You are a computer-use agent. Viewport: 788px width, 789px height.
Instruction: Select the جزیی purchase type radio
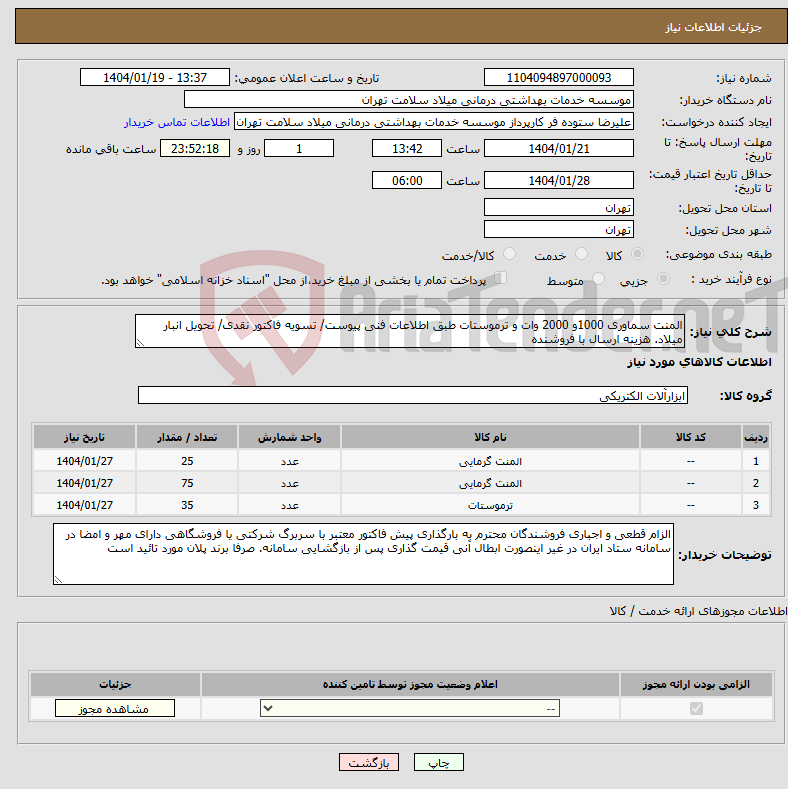663,279
